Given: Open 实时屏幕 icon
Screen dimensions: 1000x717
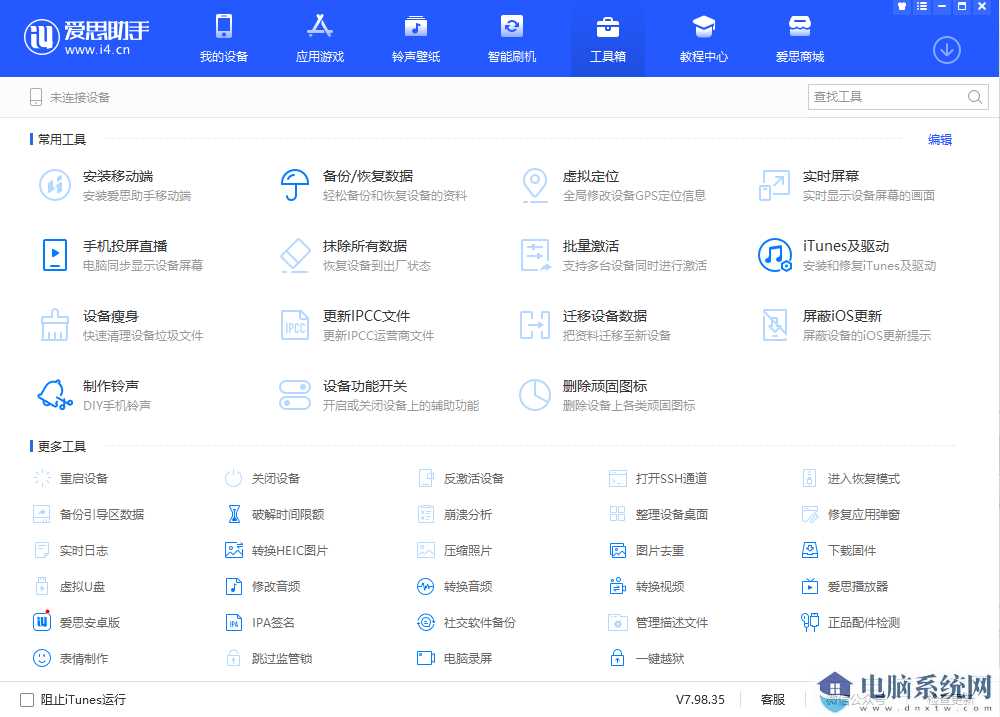Looking at the screenshot, I should 774,185.
